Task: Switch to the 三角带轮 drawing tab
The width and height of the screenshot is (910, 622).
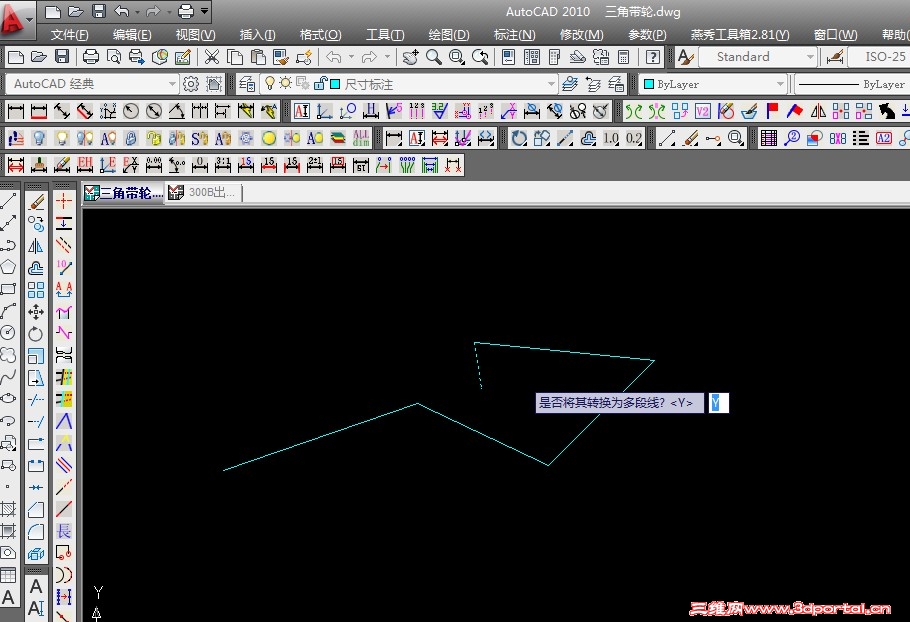Action: [124, 193]
